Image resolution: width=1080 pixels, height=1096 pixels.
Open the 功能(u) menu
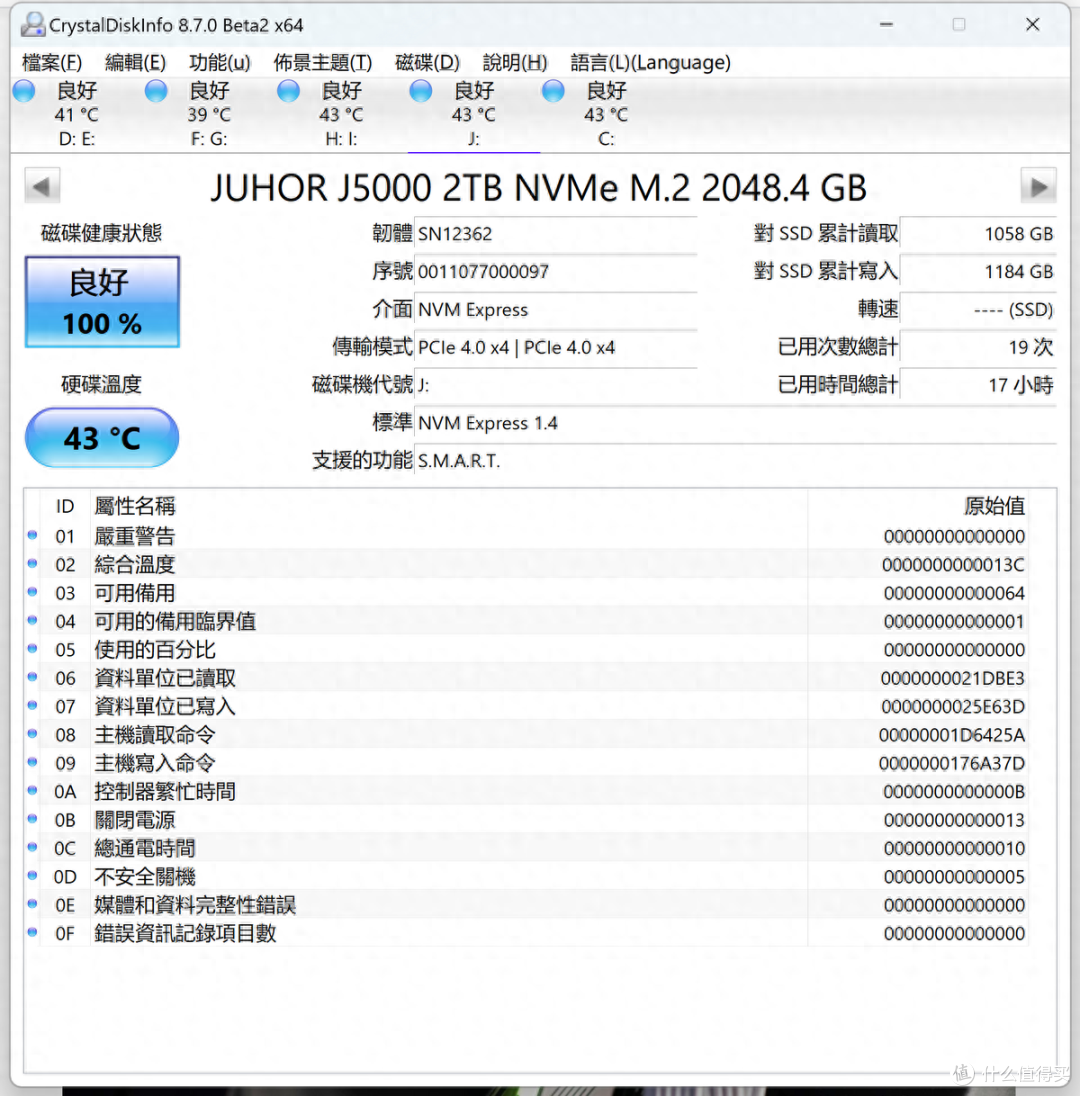click(220, 62)
